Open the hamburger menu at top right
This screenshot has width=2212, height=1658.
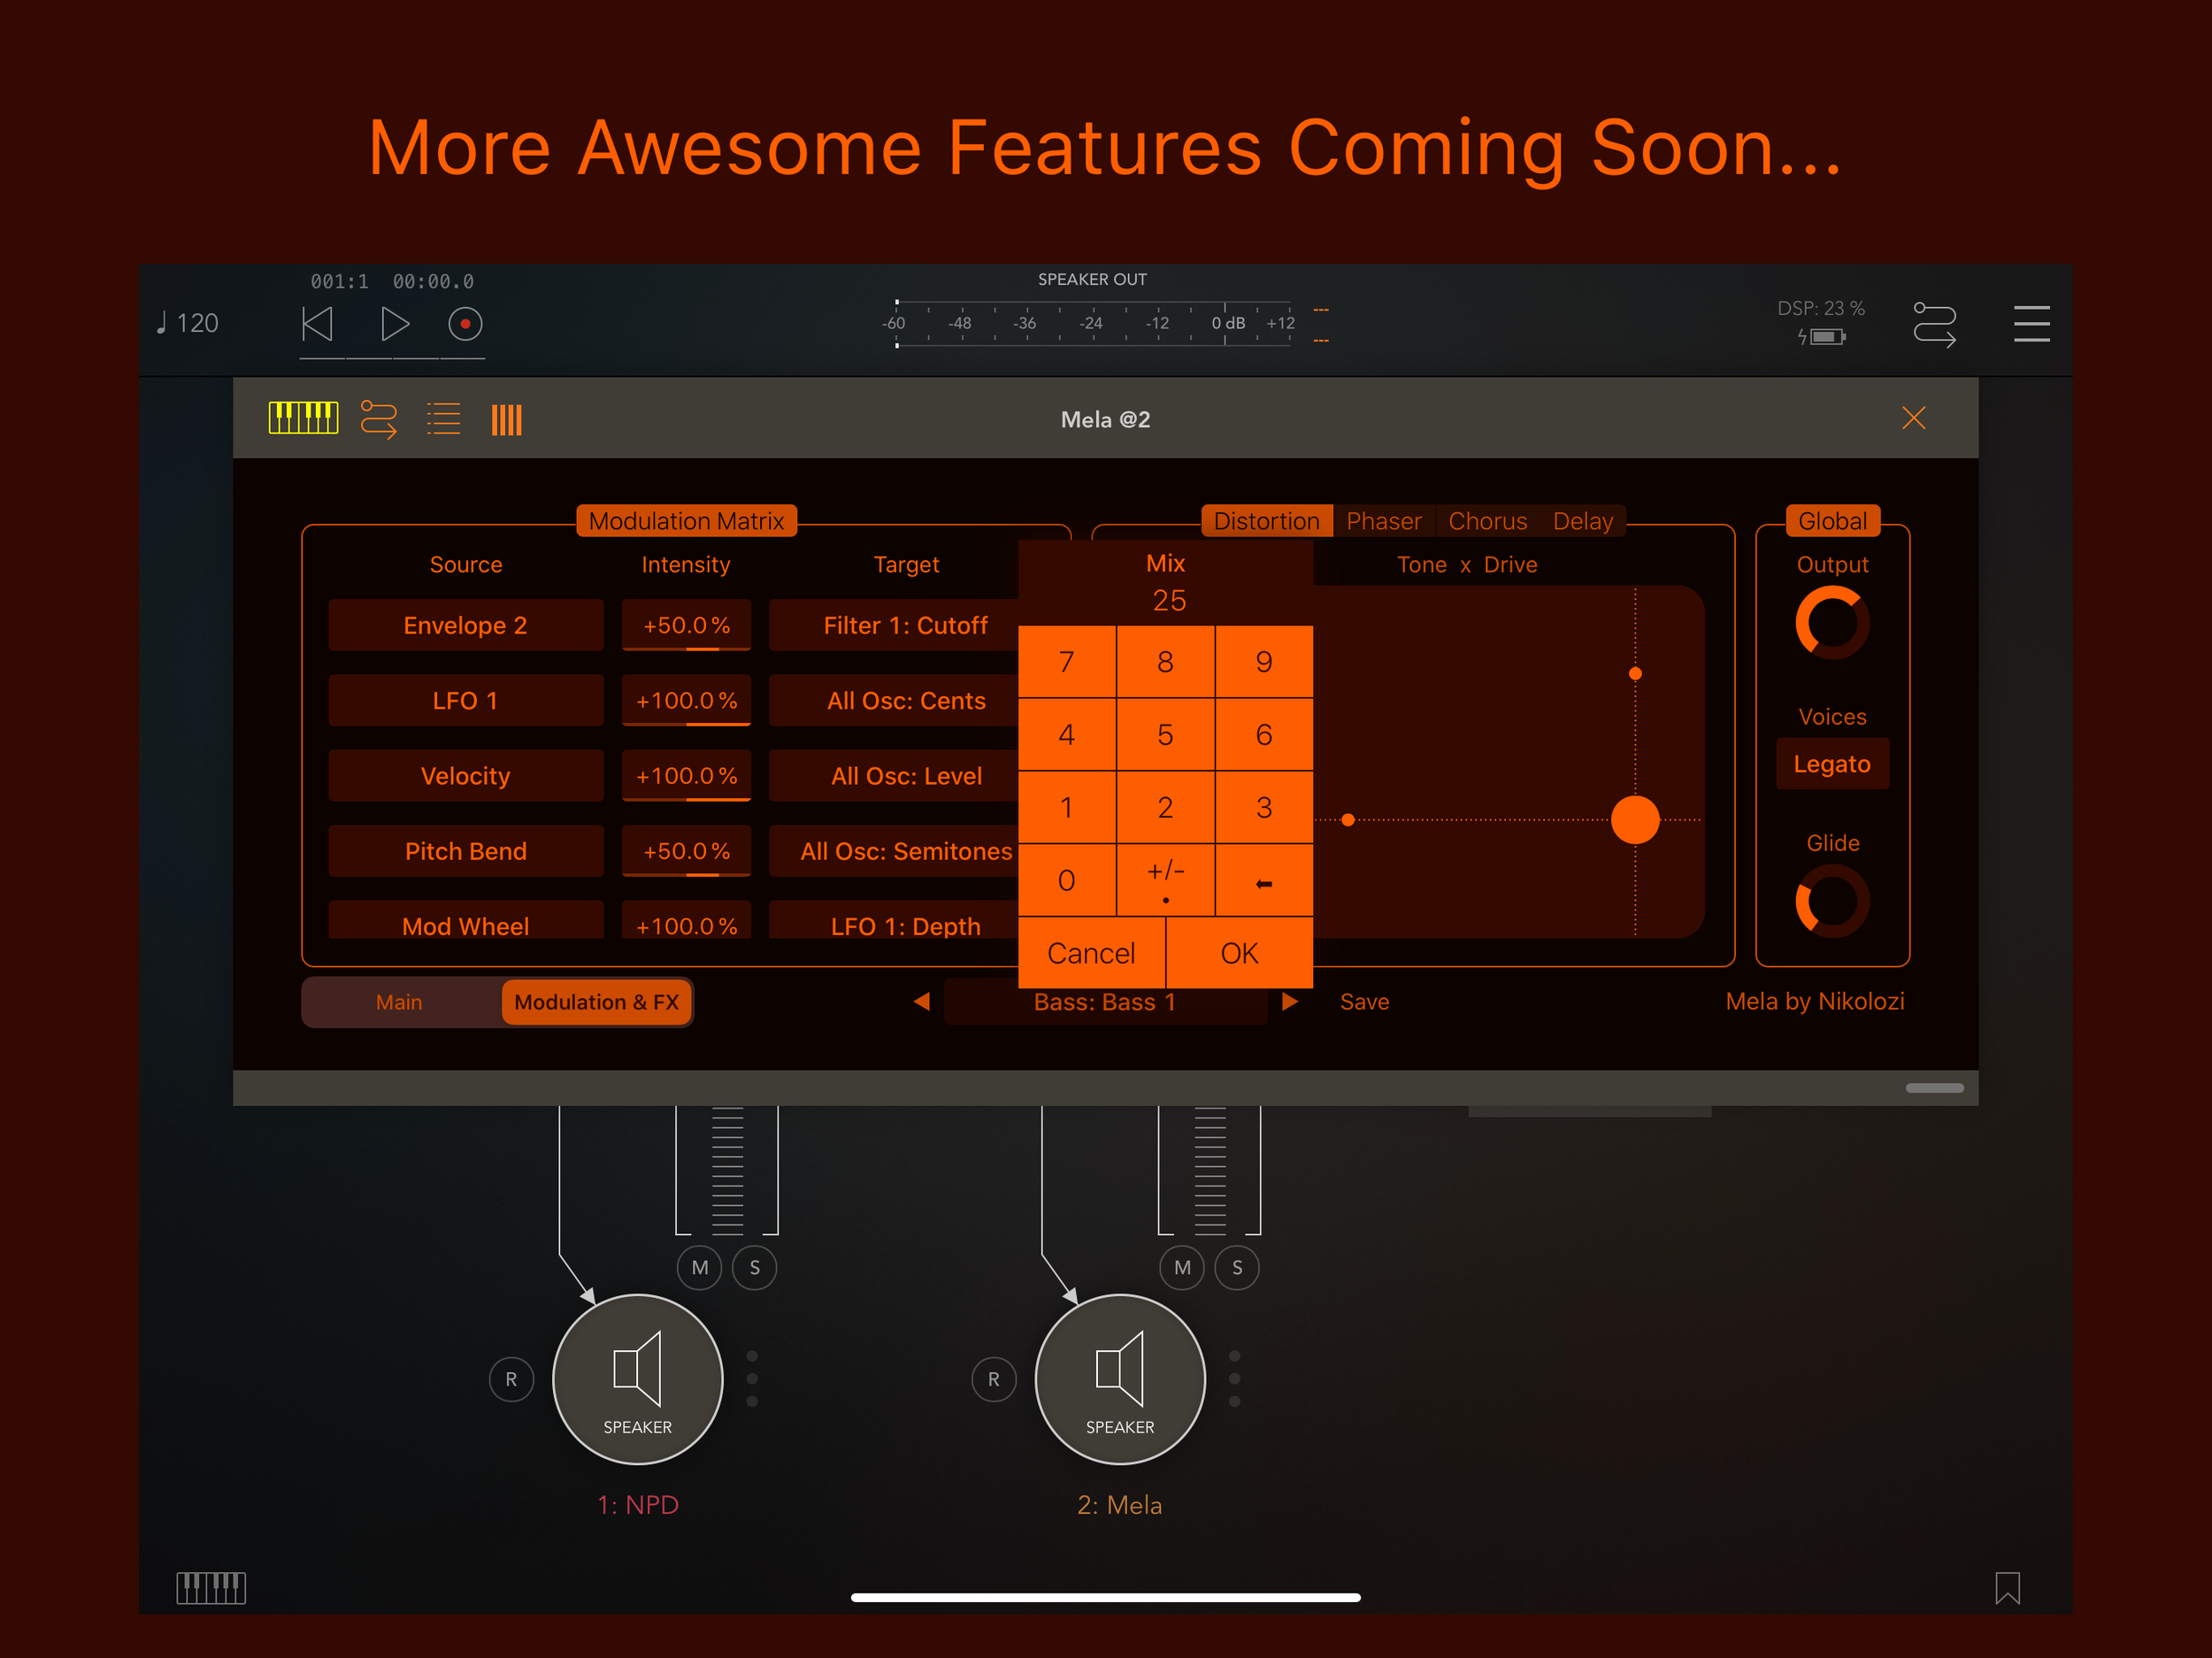coord(2031,322)
